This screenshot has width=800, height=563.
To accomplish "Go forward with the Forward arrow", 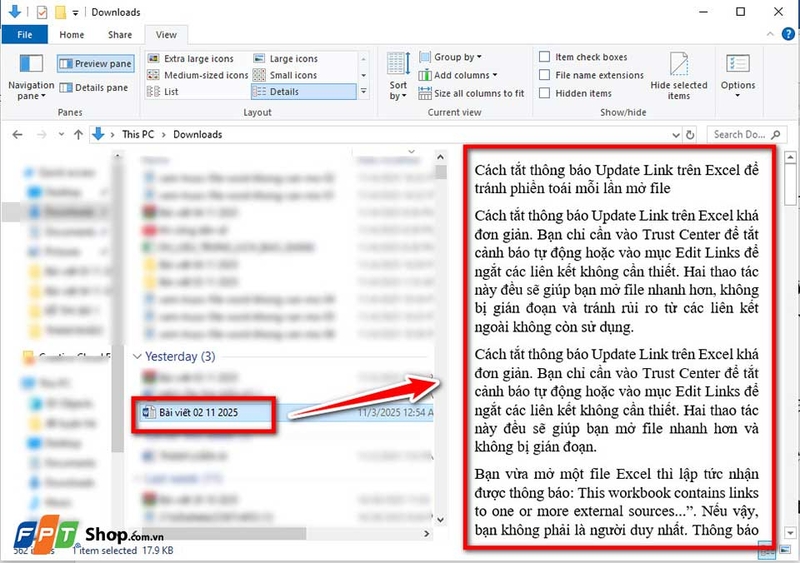I will pos(41,135).
